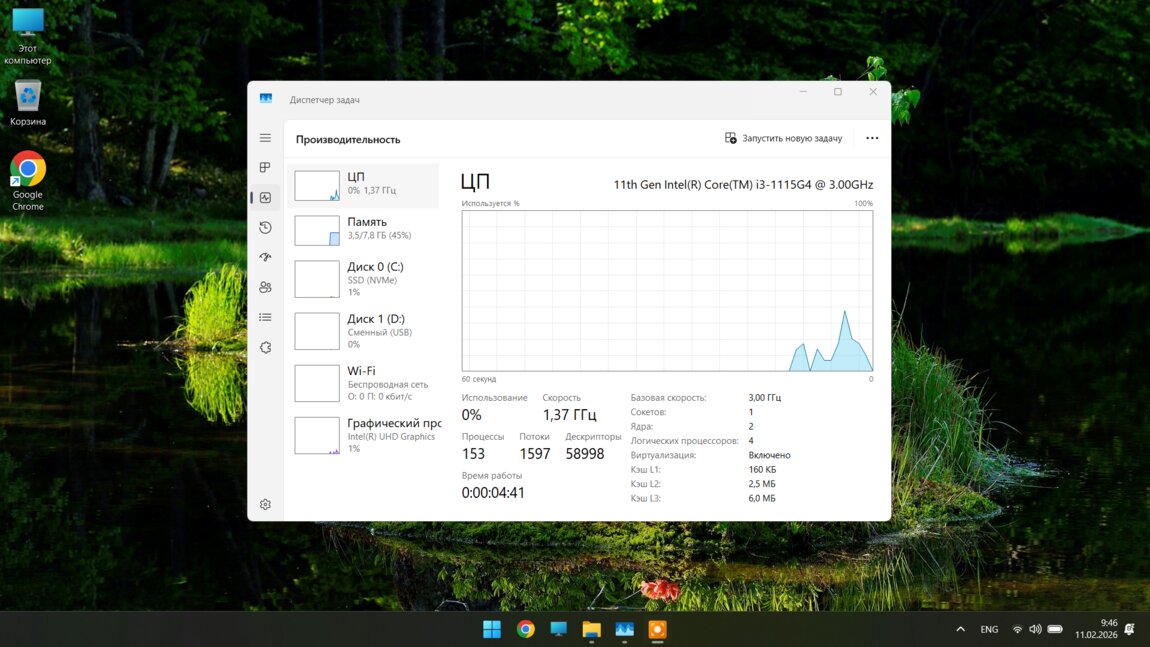The height and width of the screenshot is (647, 1150).
Task: Open the Services page icon
Action: tap(265, 348)
